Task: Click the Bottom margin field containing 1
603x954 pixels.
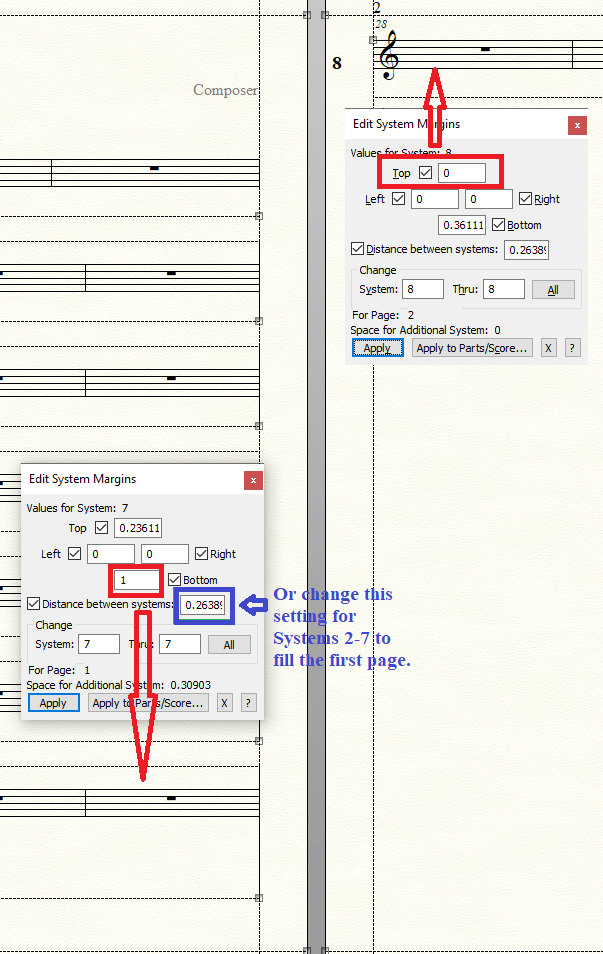Action: click(x=136, y=580)
